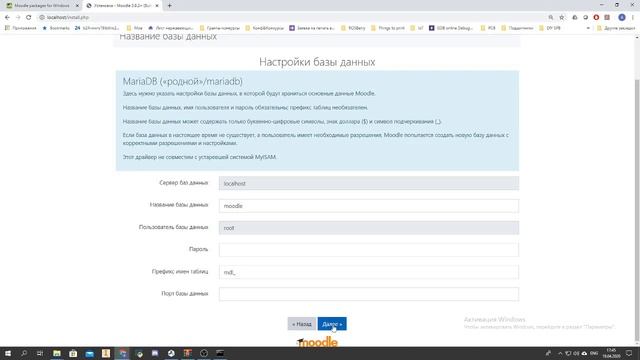
Task: Open Windows taskbar search
Action: click(24, 353)
